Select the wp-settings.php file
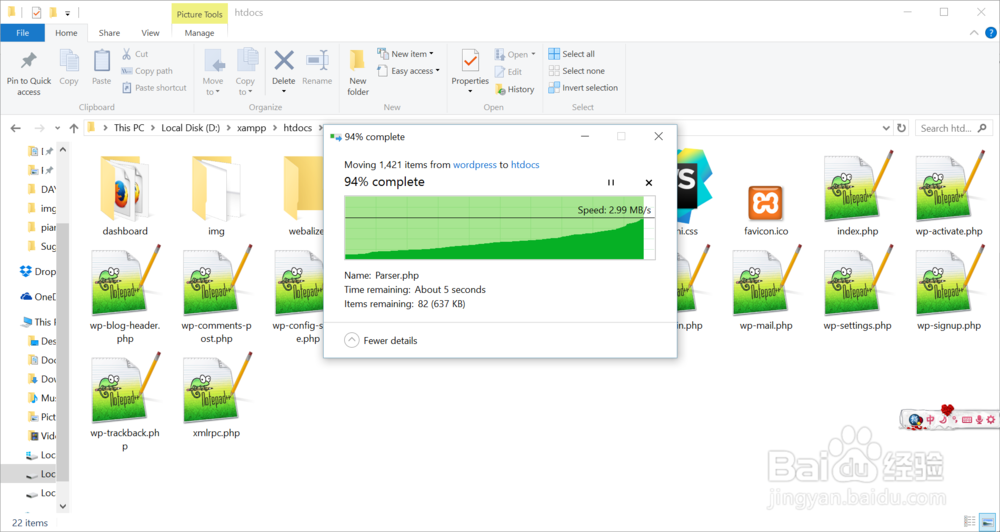Screen dimensions: 1000x532 857,290
